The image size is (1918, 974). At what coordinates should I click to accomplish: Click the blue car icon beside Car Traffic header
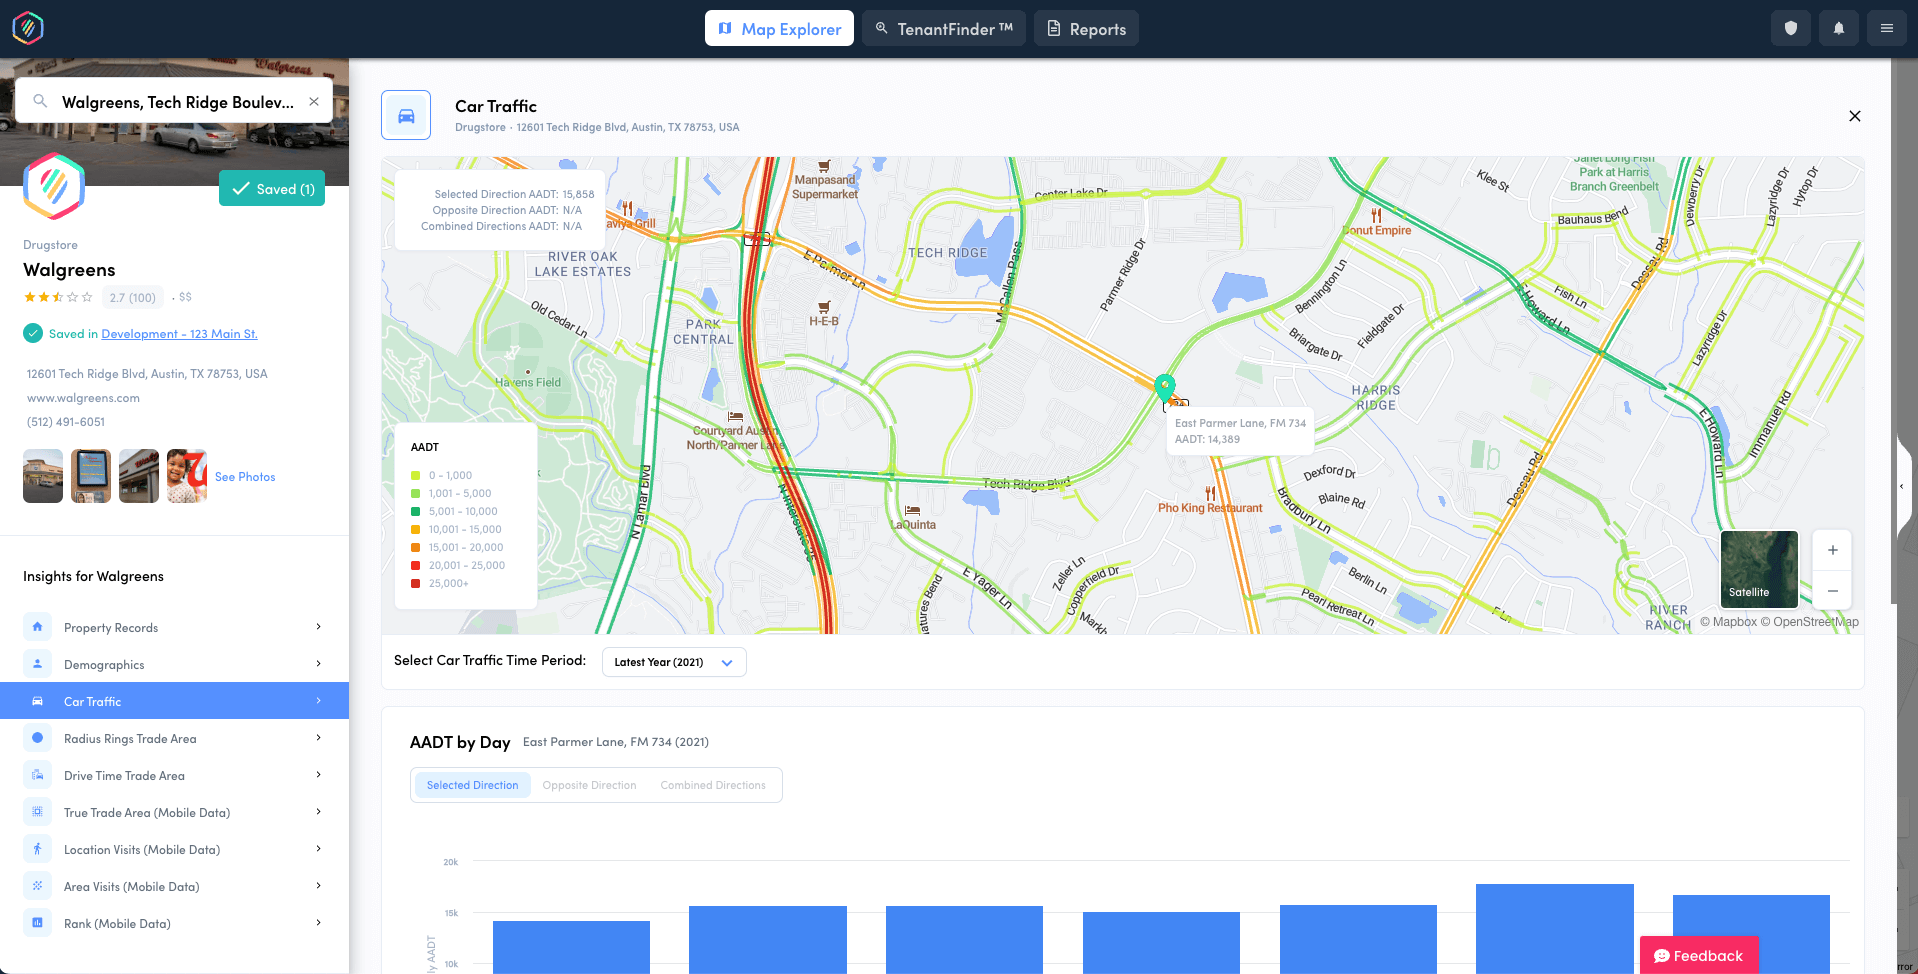click(405, 114)
